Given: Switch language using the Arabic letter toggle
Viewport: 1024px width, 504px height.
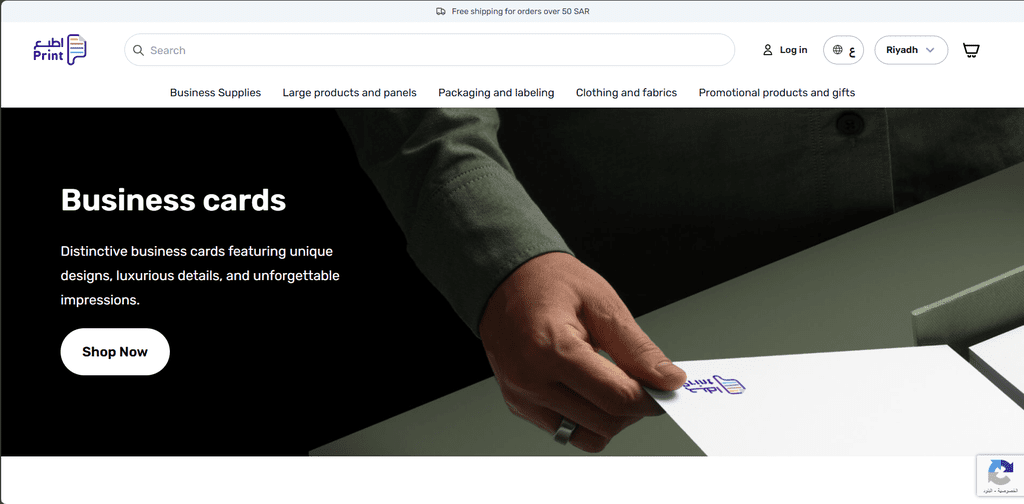Looking at the screenshot, I should coord(851,50).
